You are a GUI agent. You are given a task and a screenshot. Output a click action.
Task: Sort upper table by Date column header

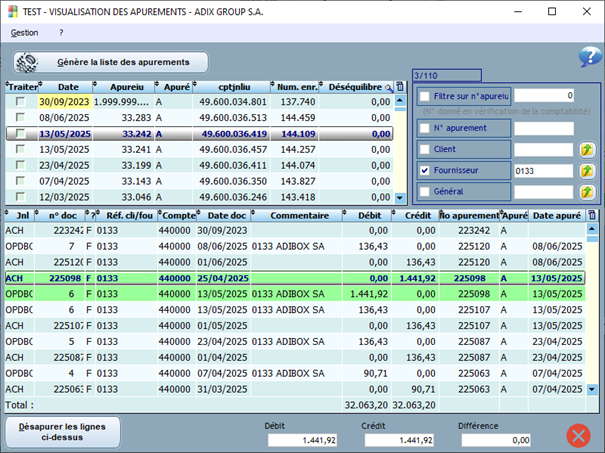(x=66, y=87)
